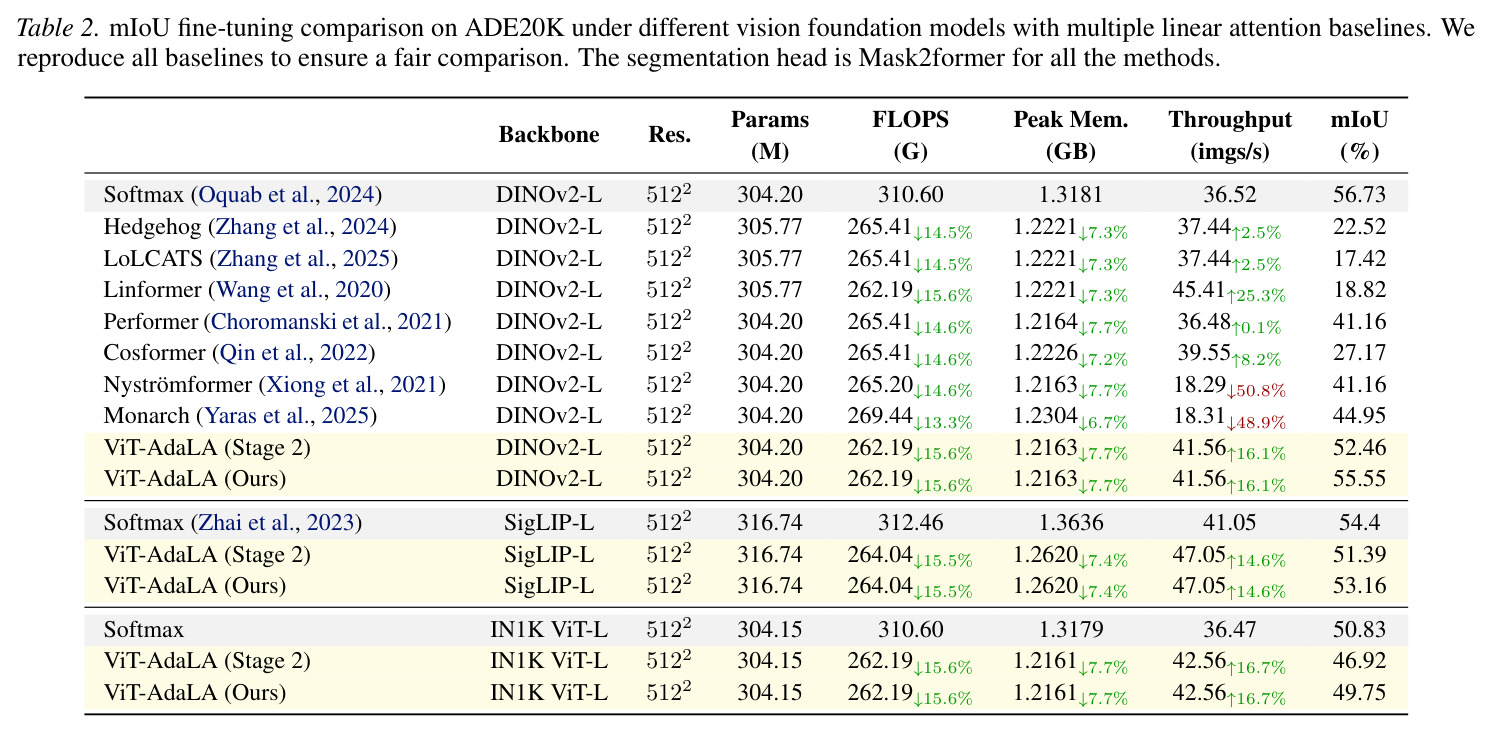Click the Peak Mem. (GB) column header
This screenshot has height=732, width=1491.
pos(1071,136)
